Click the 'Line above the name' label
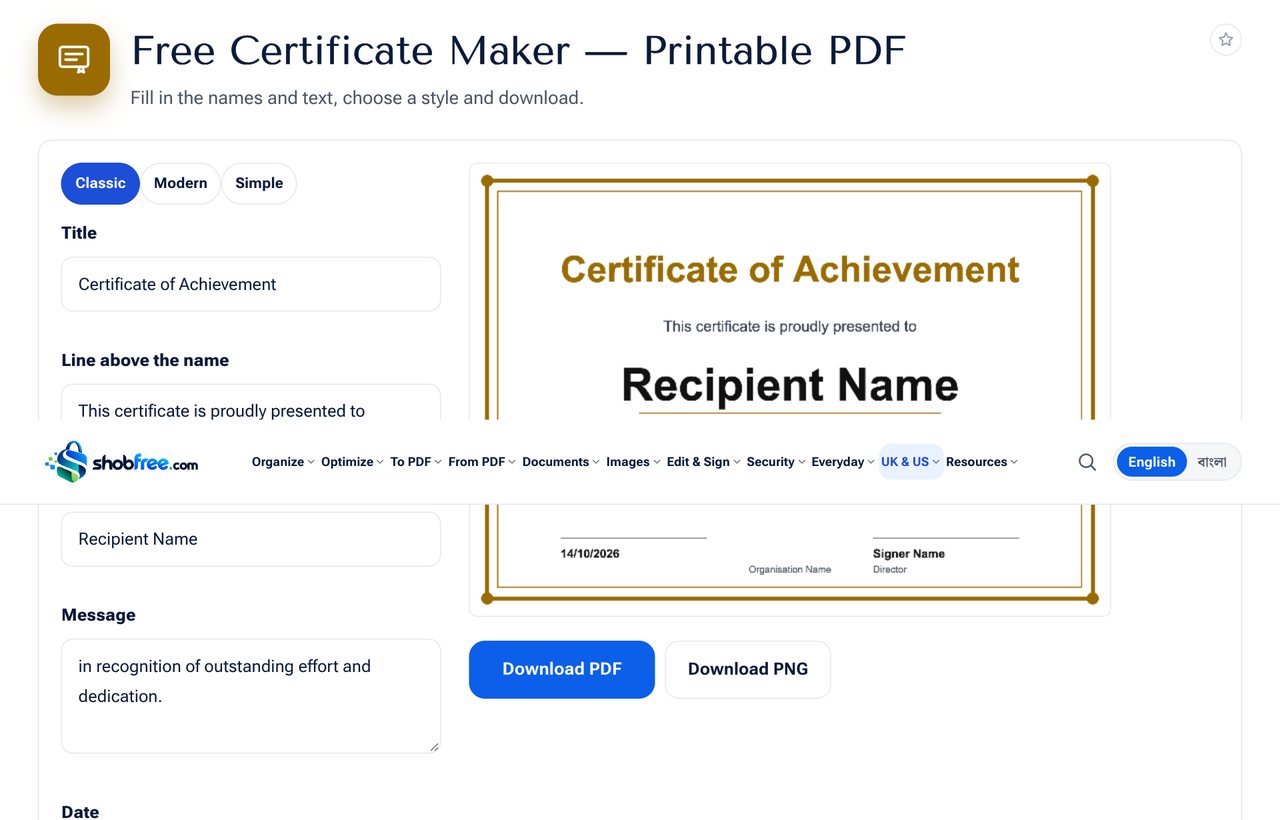 pos(145,360)
